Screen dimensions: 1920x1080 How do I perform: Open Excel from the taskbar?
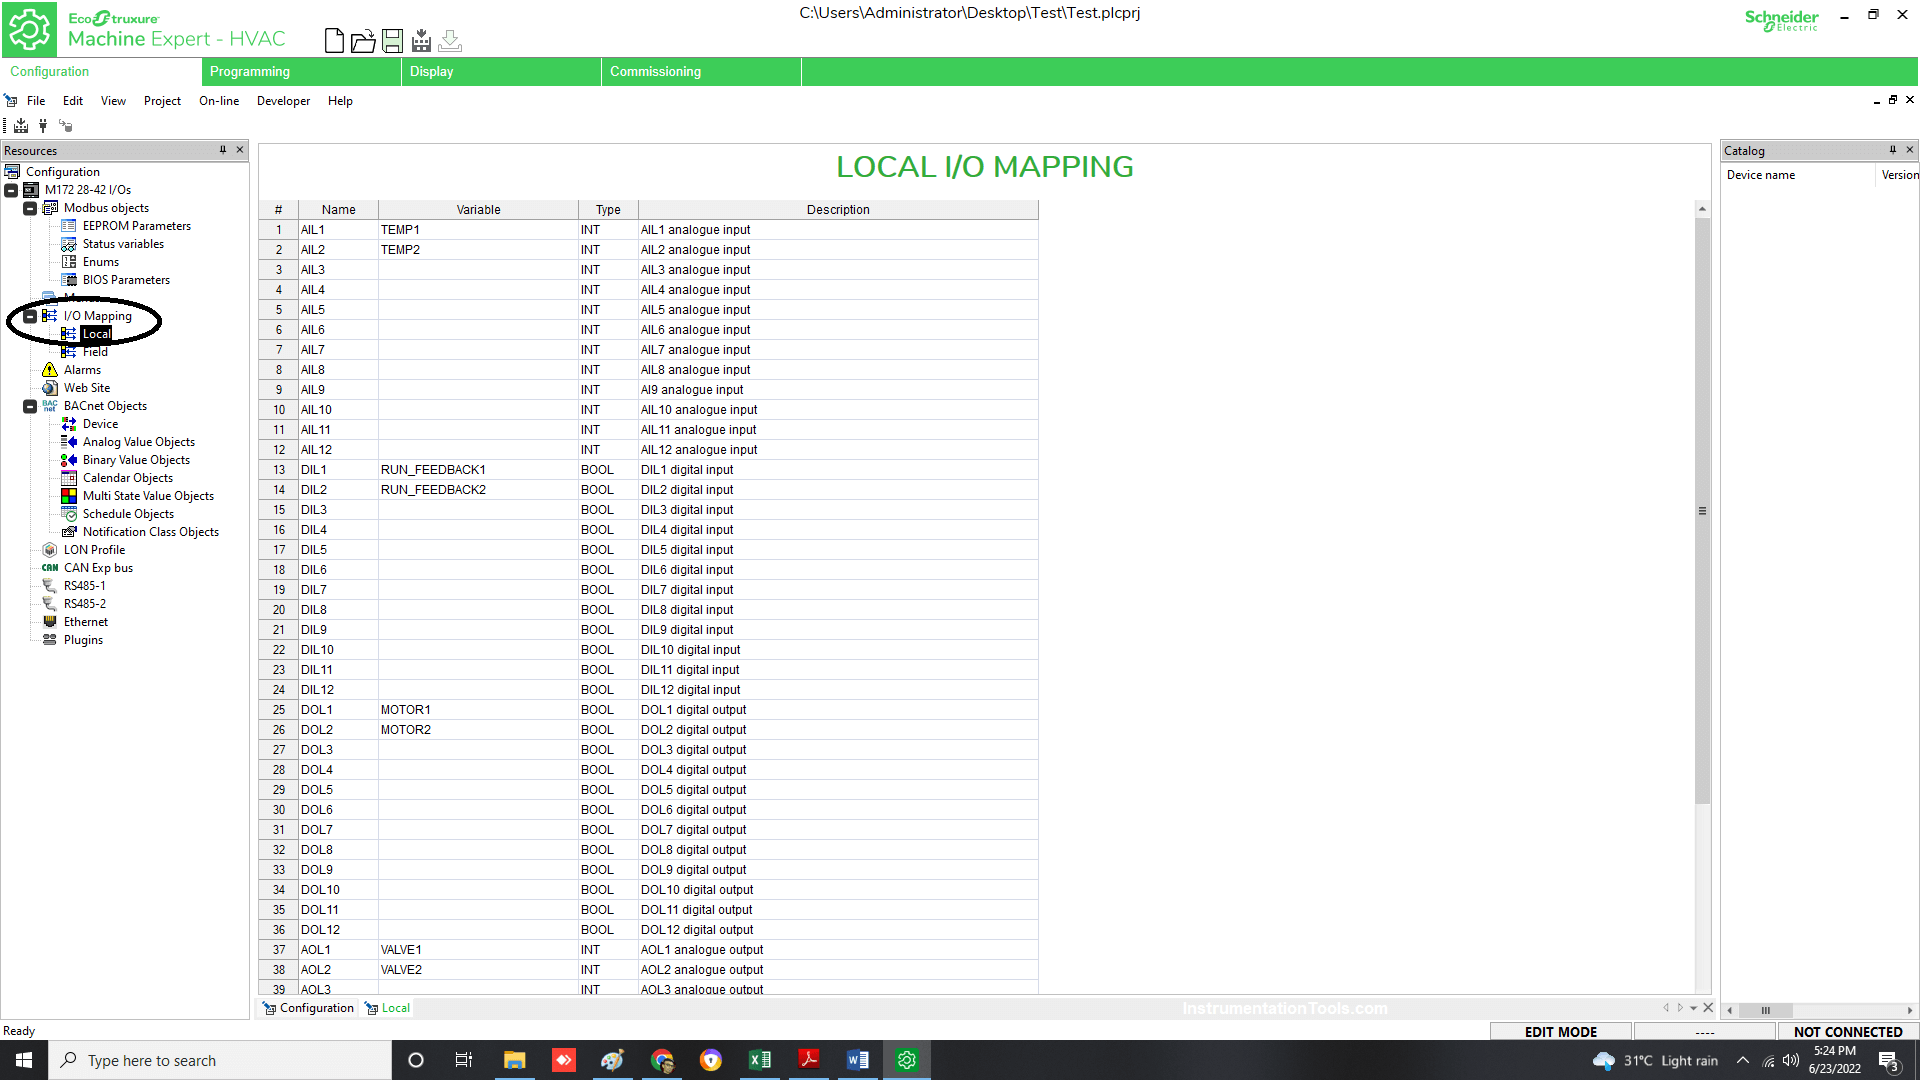coord(760,1060)
